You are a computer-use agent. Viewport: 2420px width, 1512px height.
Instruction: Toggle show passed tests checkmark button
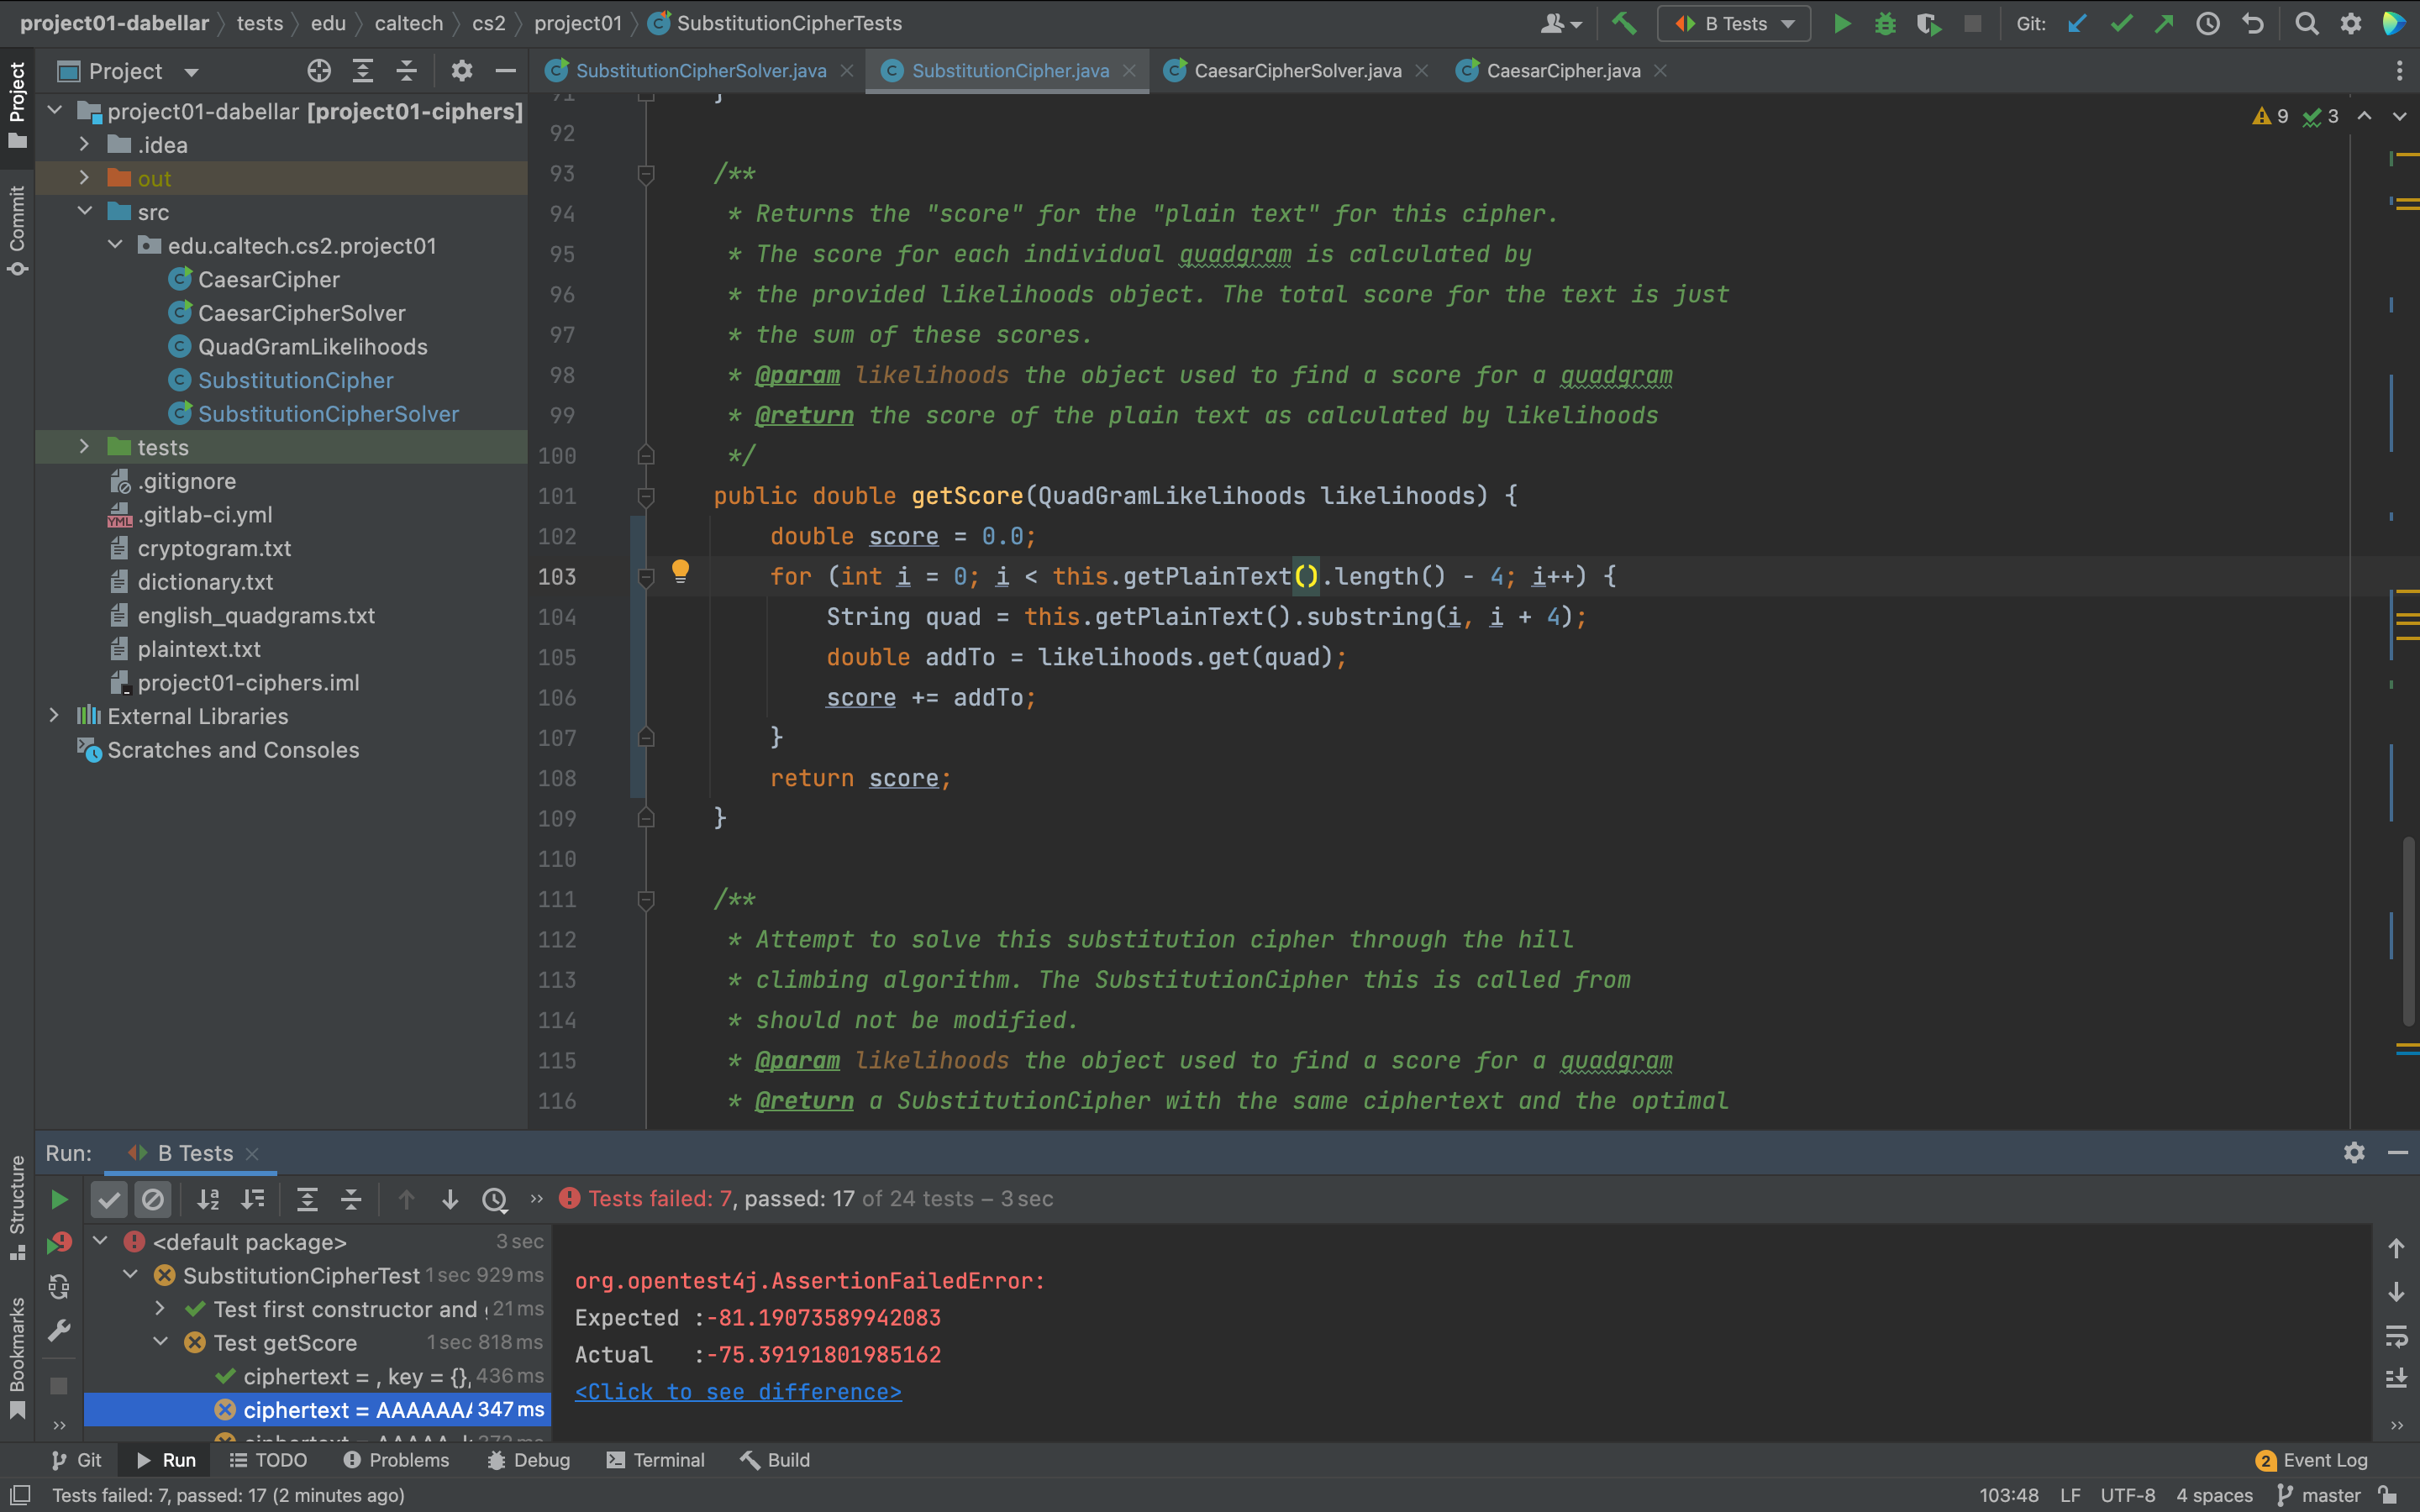tap(109, 1199)
